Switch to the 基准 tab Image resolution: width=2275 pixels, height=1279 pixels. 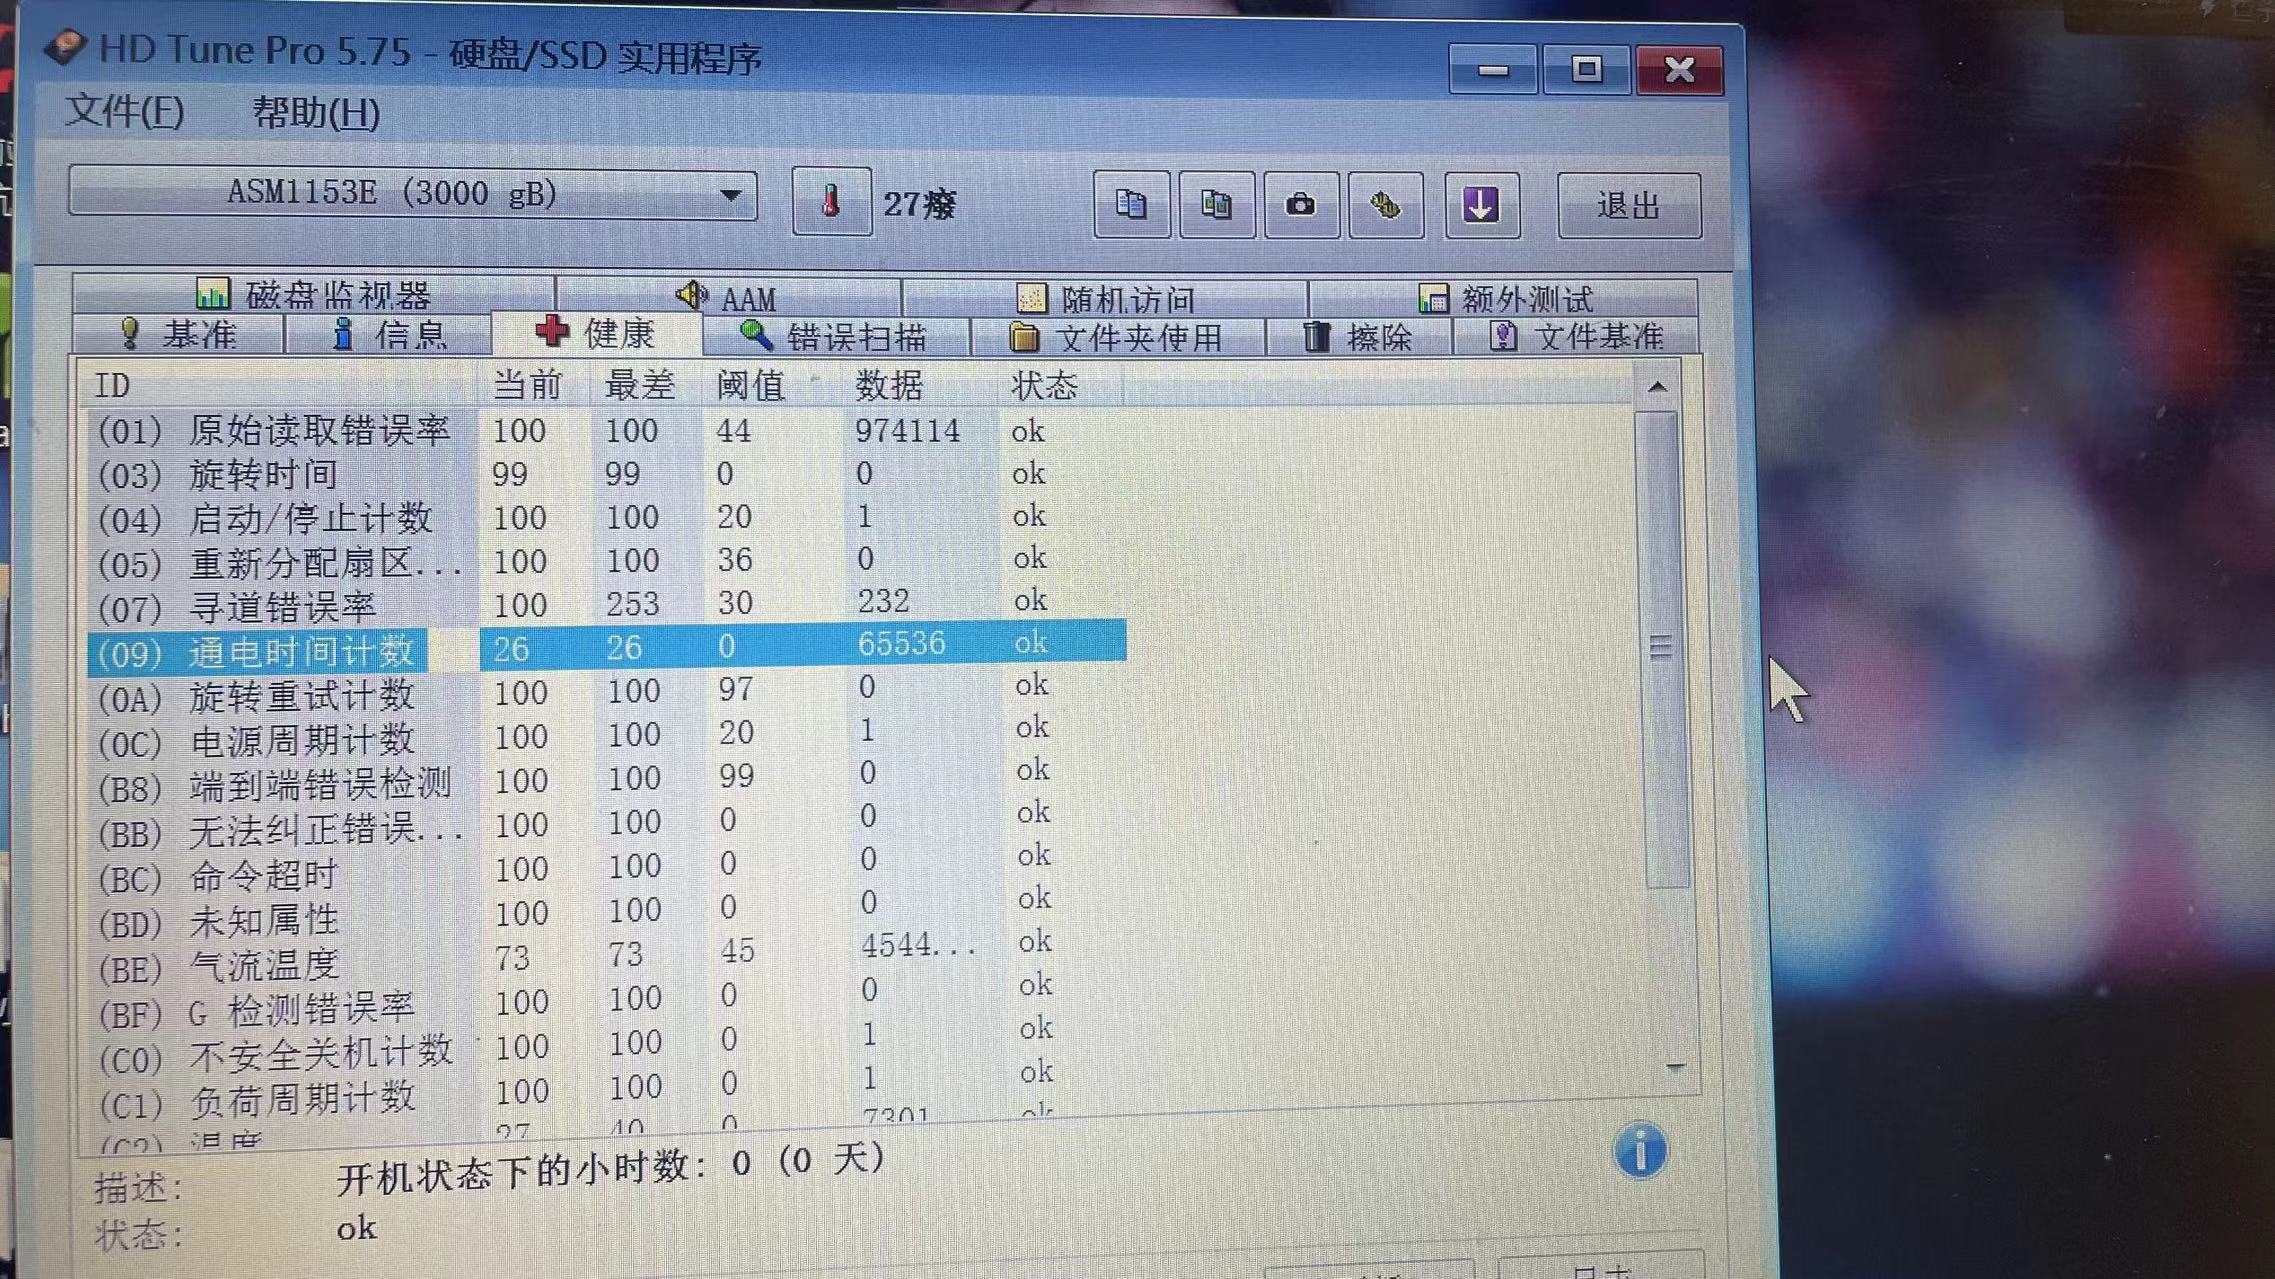[179, 333]
